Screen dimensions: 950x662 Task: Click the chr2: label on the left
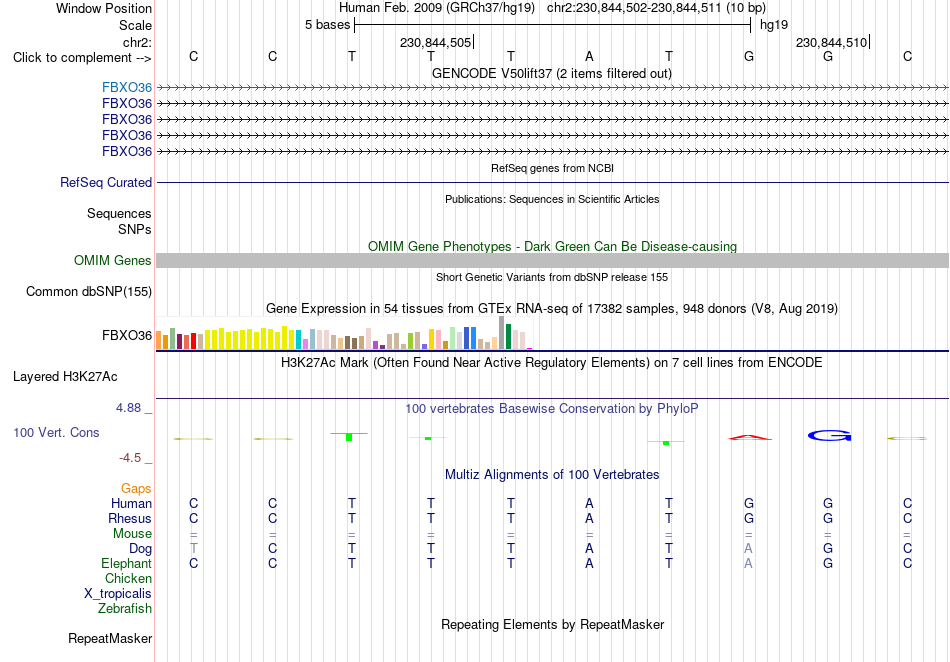pos(137,42)
